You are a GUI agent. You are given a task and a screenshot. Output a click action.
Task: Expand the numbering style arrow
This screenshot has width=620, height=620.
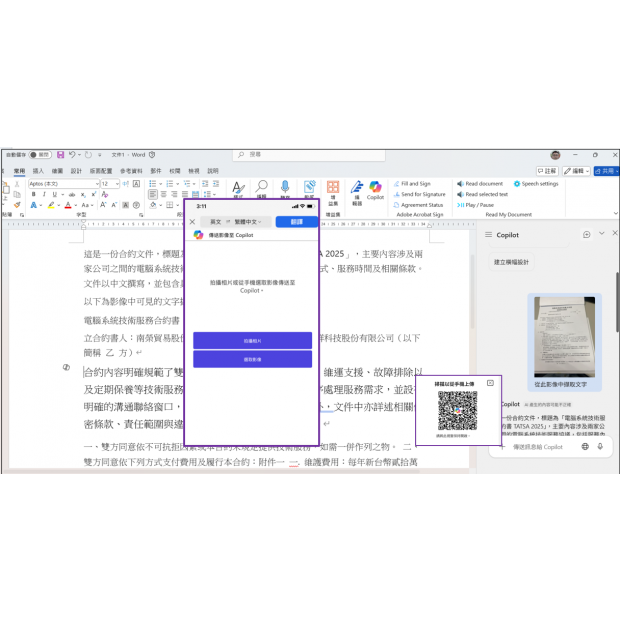(178, 184)
